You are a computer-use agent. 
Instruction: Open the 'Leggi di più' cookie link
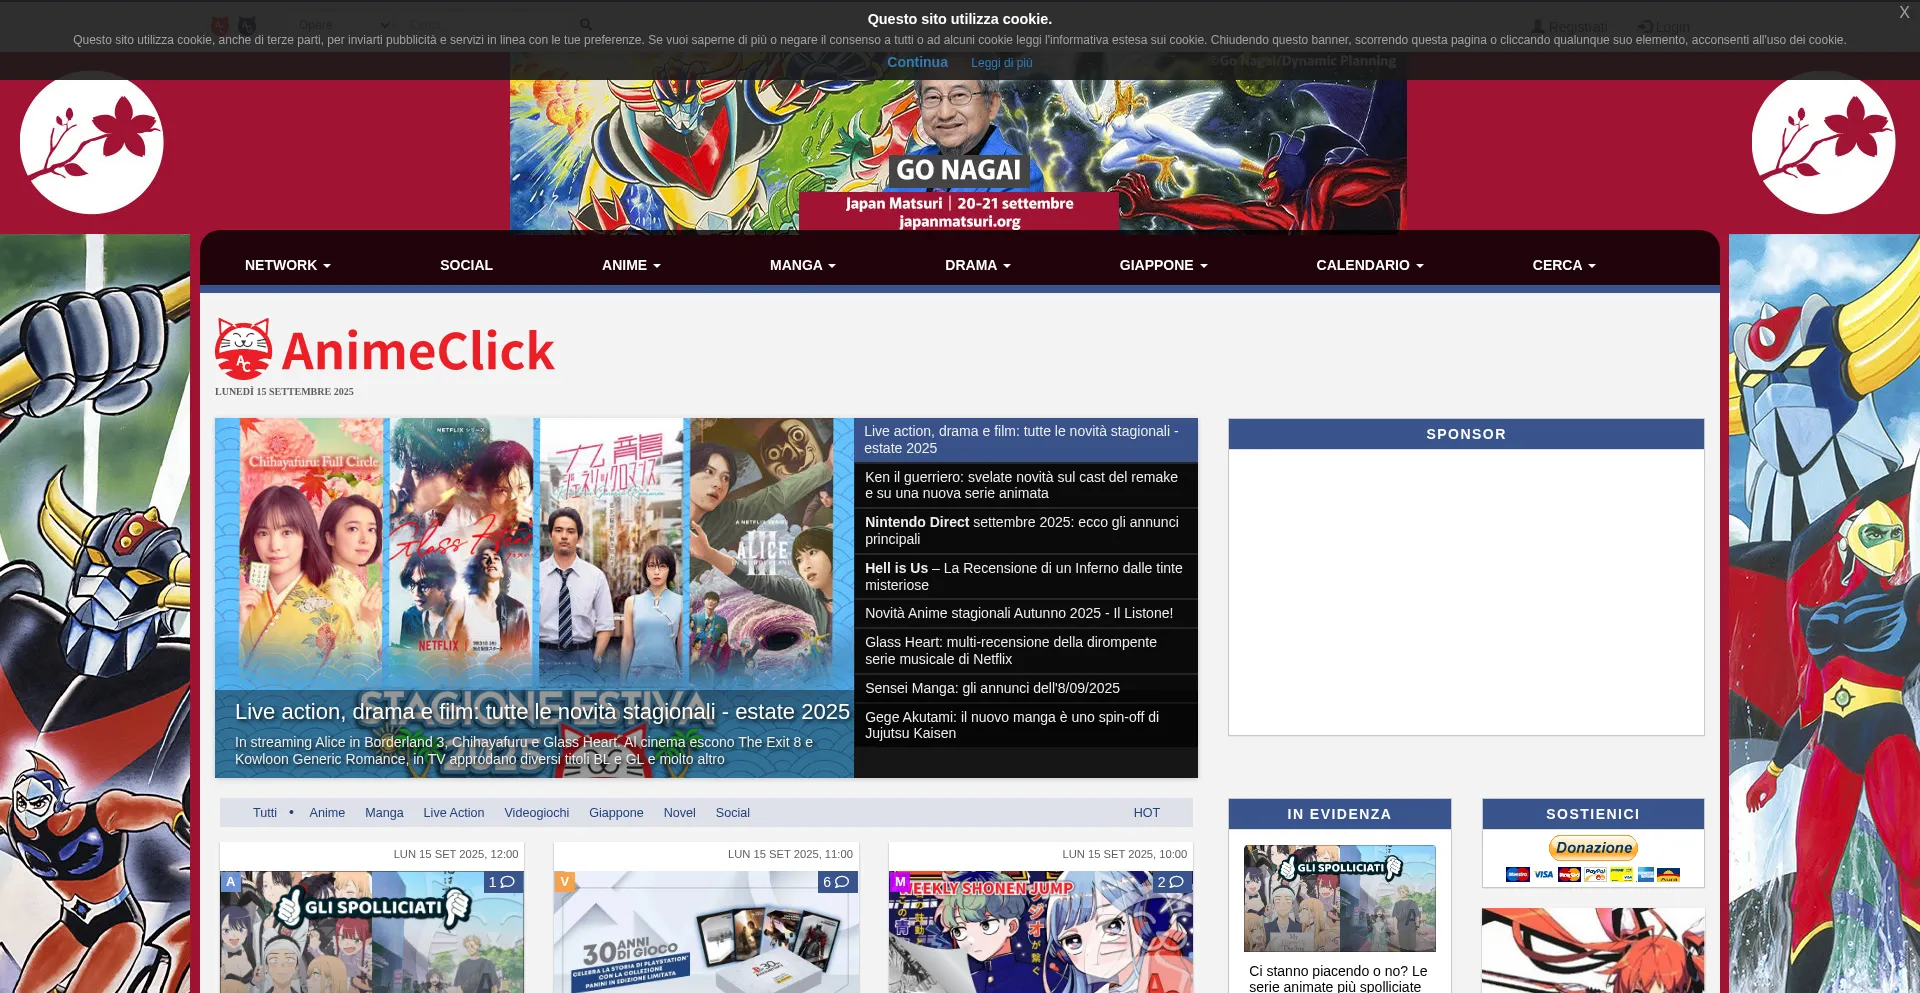tap(1001, 63)
